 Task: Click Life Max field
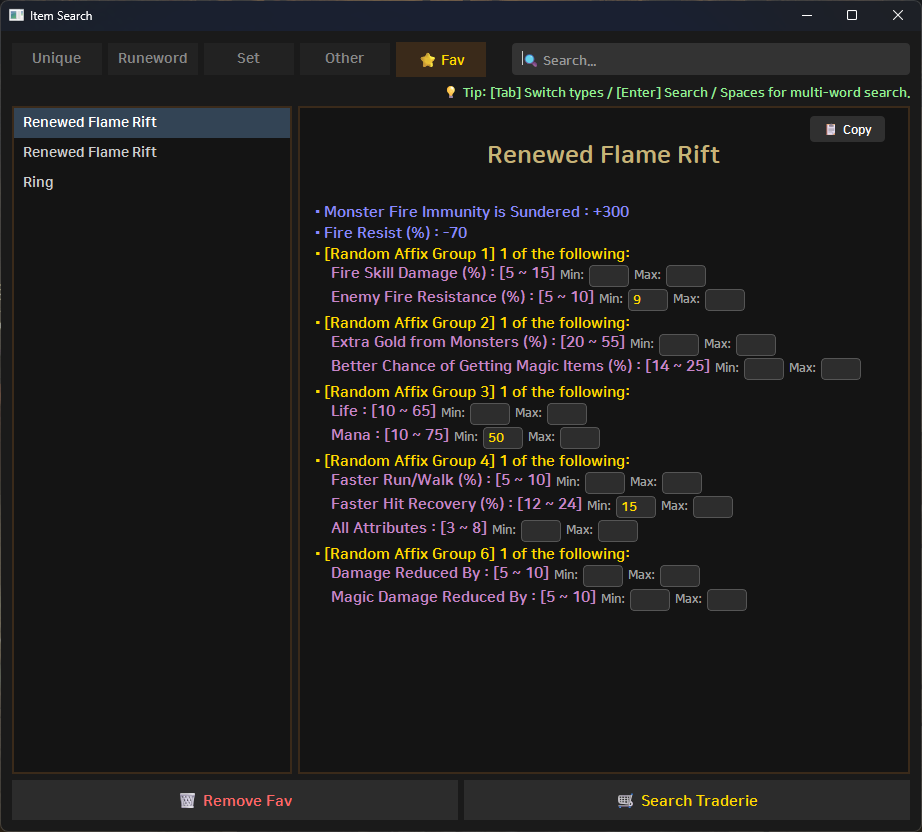(x=566, y=413)
